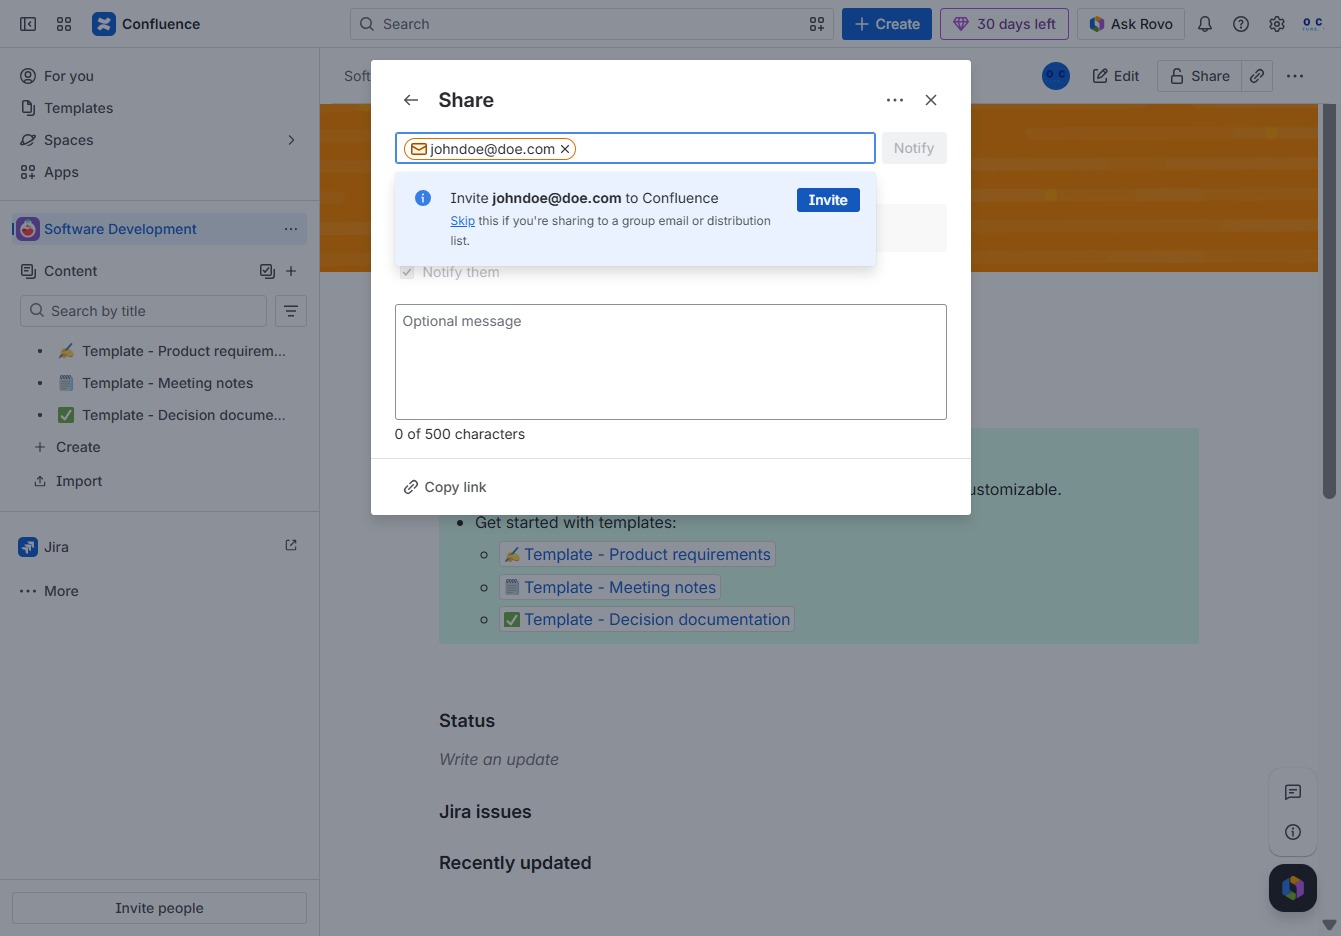The image size is (1341, 936).
Task: Open Apps in sidebar
Action: pyautogui.click(x=160, y=172)
